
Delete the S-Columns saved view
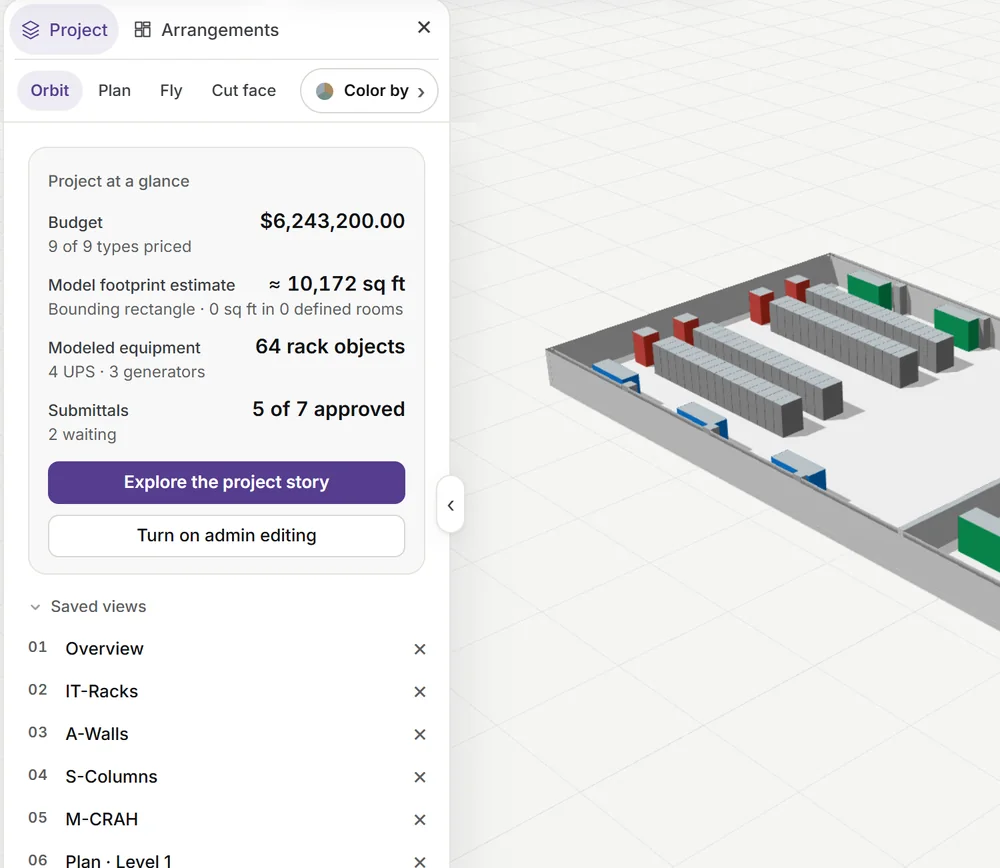pyautogui.click(x=420, y=777)
